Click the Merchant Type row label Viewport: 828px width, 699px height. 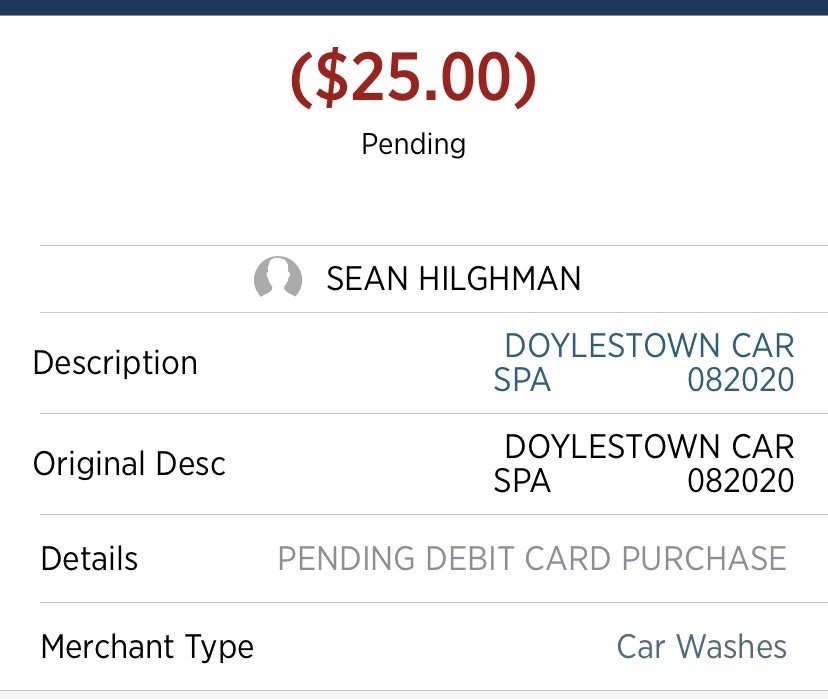coord(146,647)
